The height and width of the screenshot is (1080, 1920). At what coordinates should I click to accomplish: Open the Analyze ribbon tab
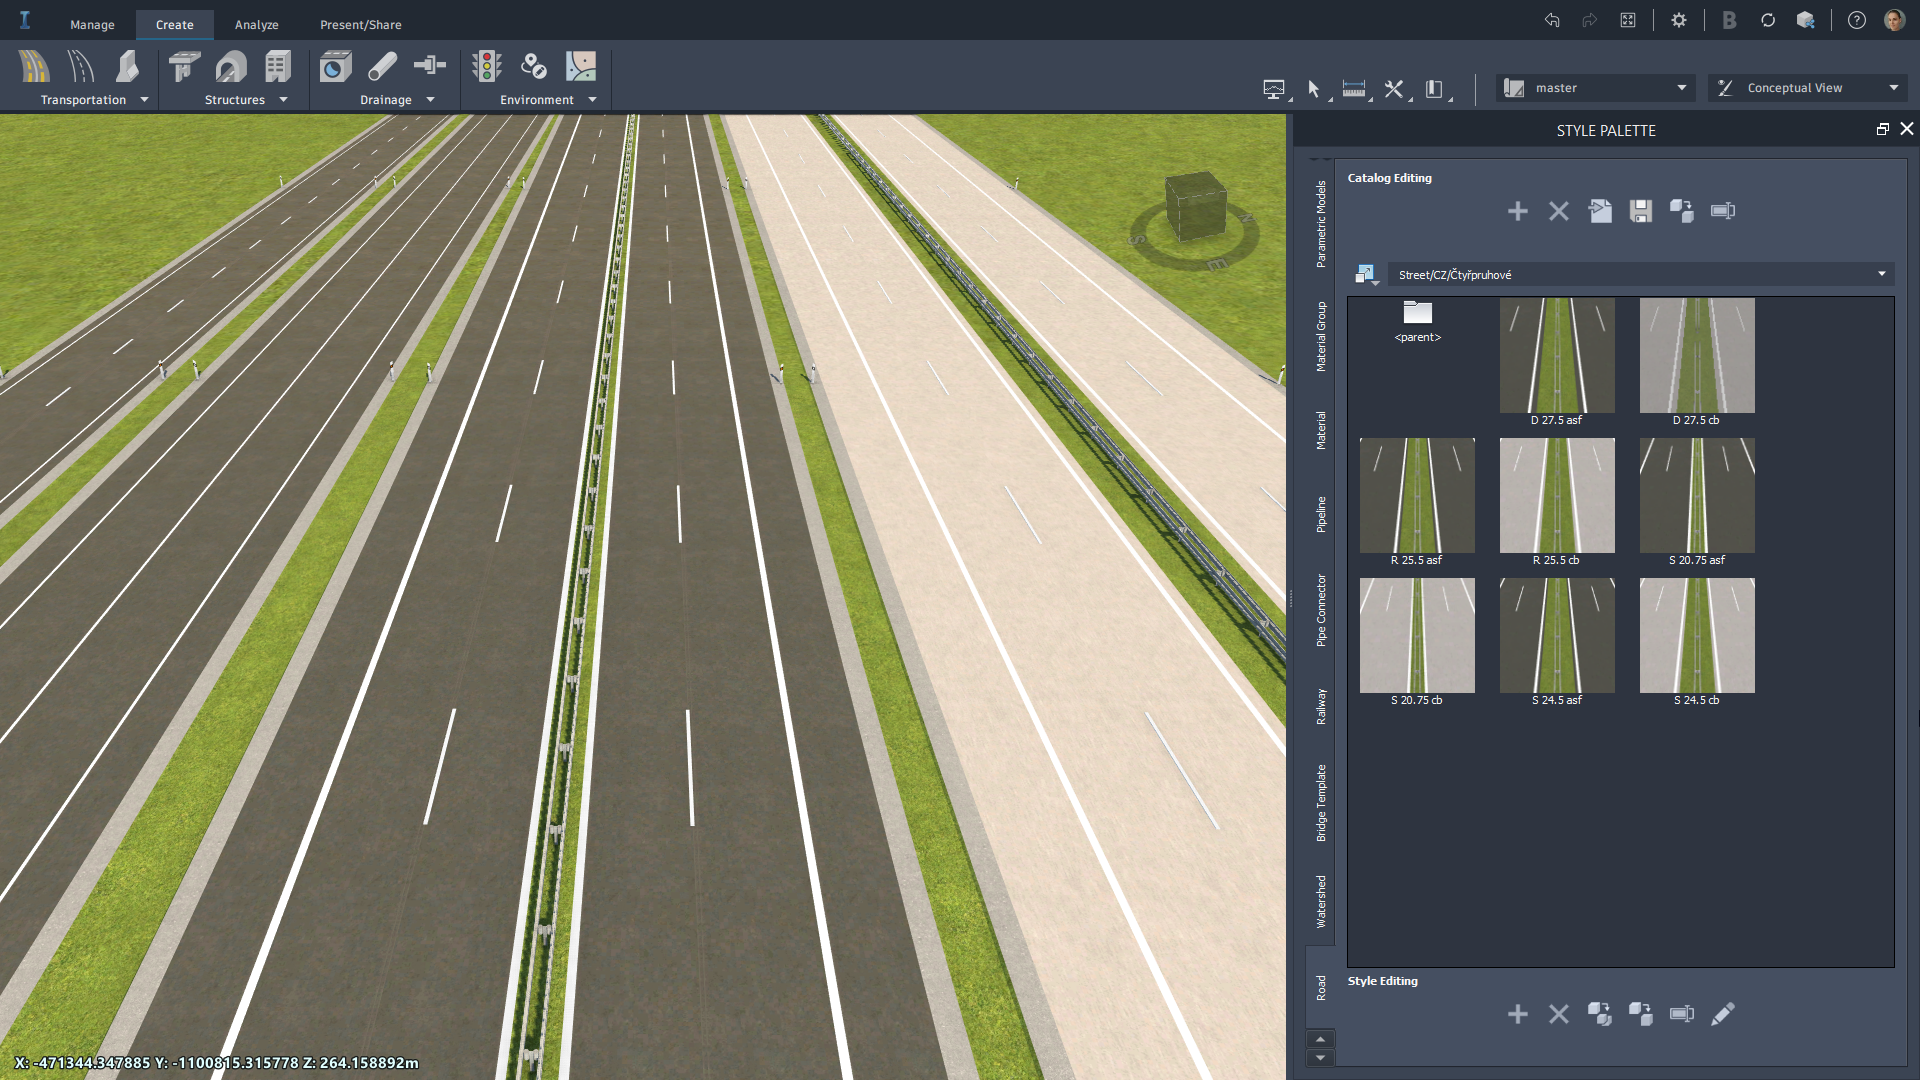coord(256,24)
